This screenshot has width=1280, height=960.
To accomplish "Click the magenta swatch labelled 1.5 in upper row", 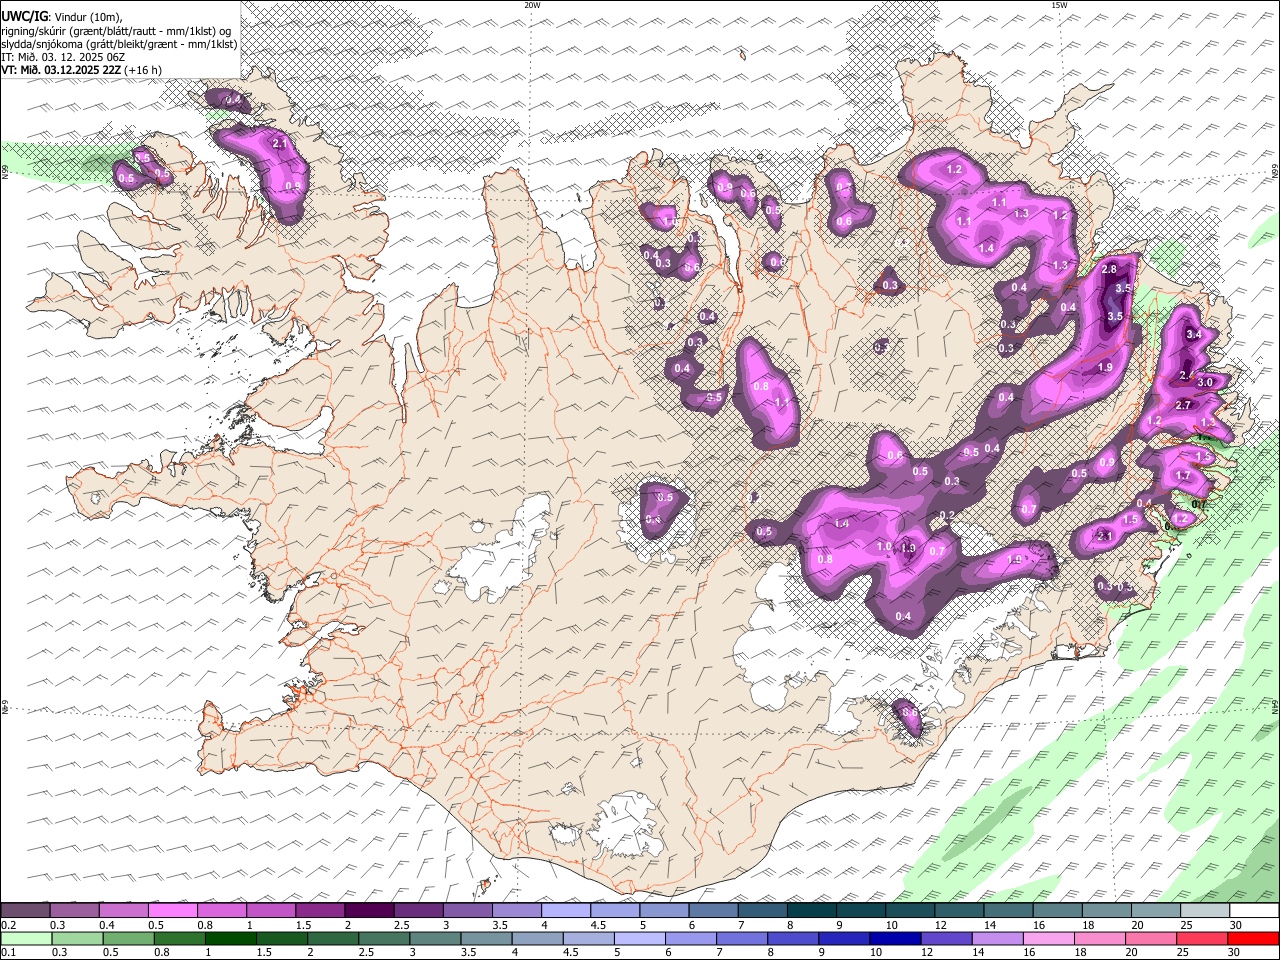I will tap(320, 911).
